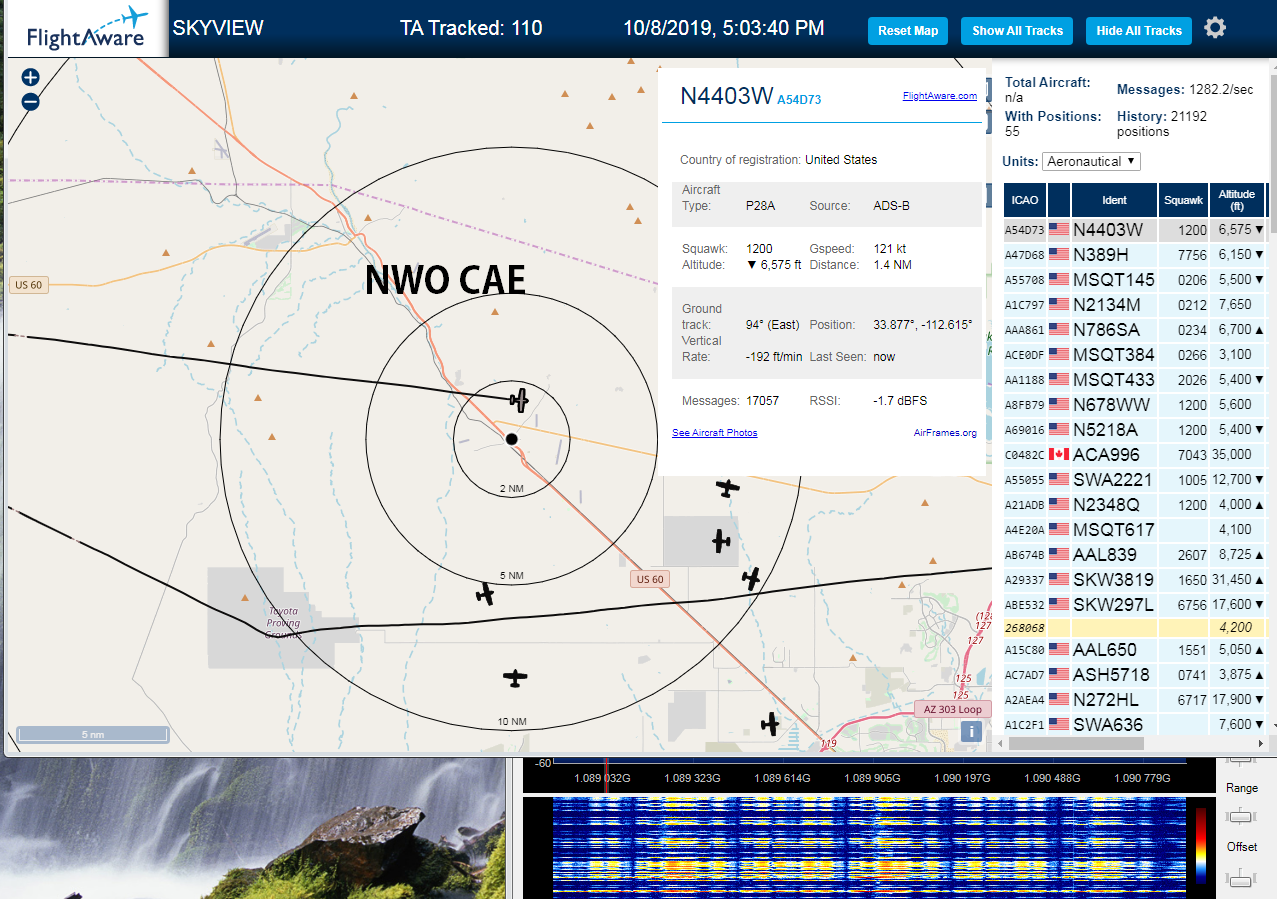Select the N2348Q aircraft row

tap(1135, 505)
